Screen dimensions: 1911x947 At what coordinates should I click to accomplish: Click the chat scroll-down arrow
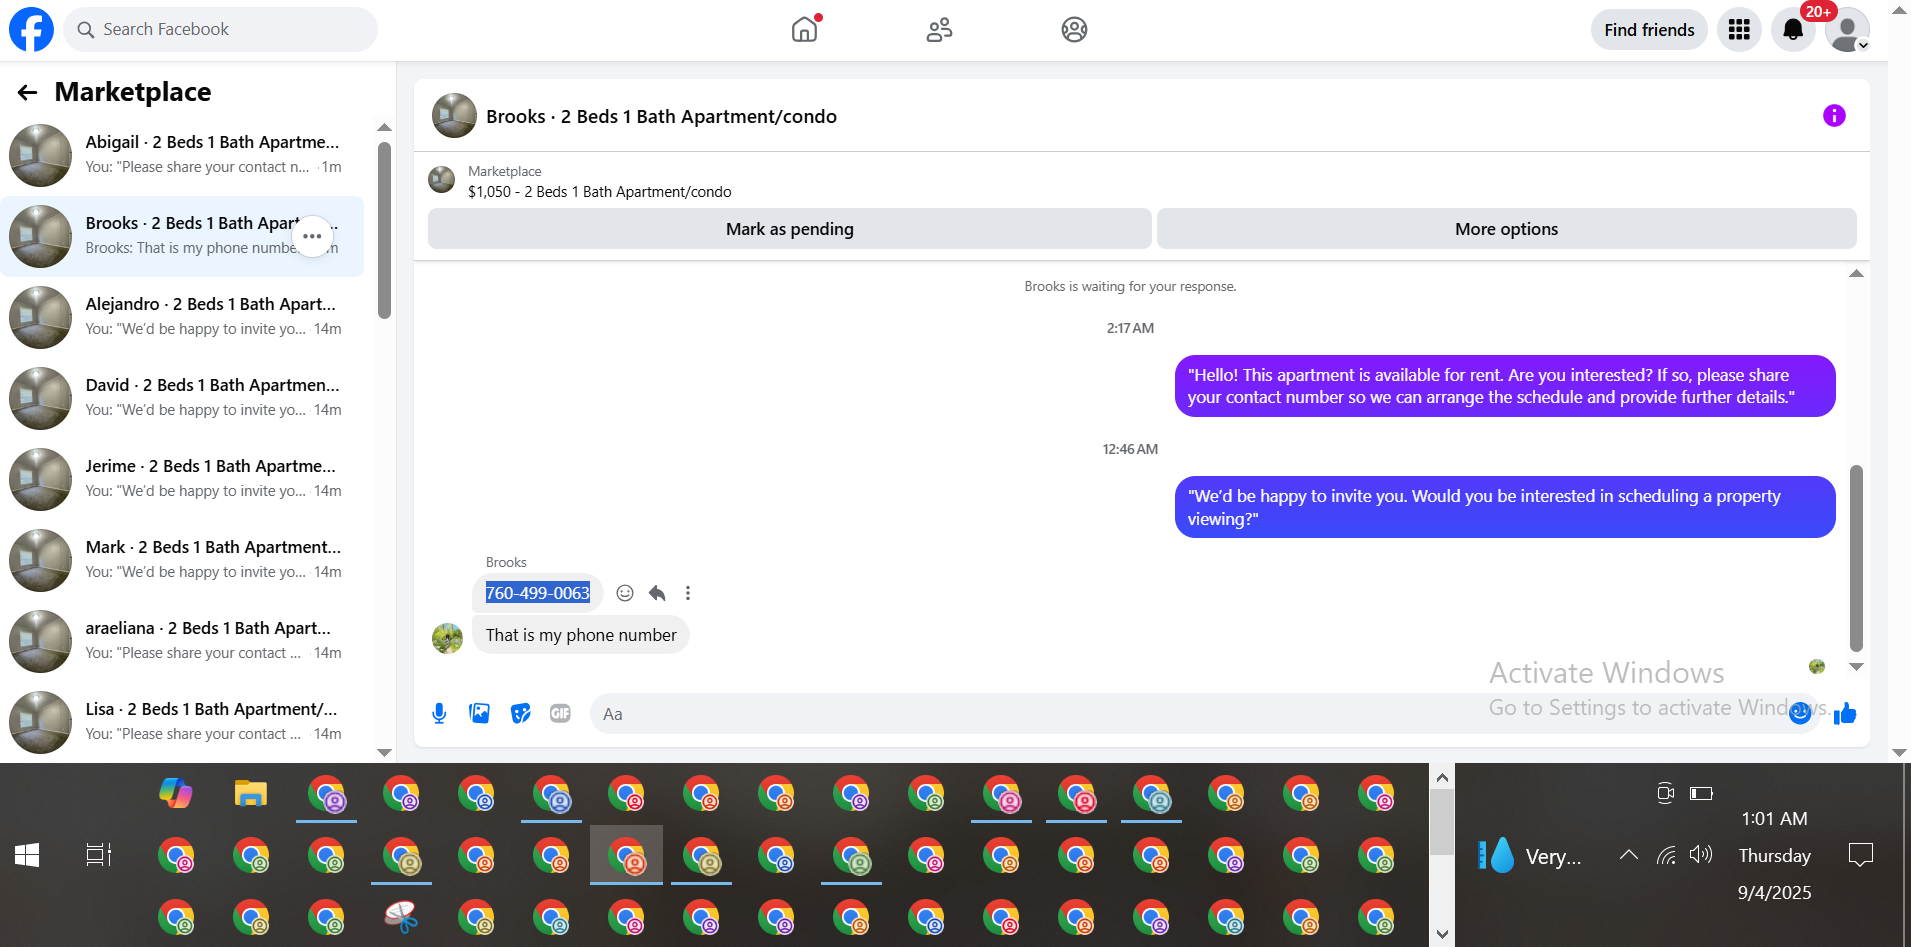point(1856,667)
